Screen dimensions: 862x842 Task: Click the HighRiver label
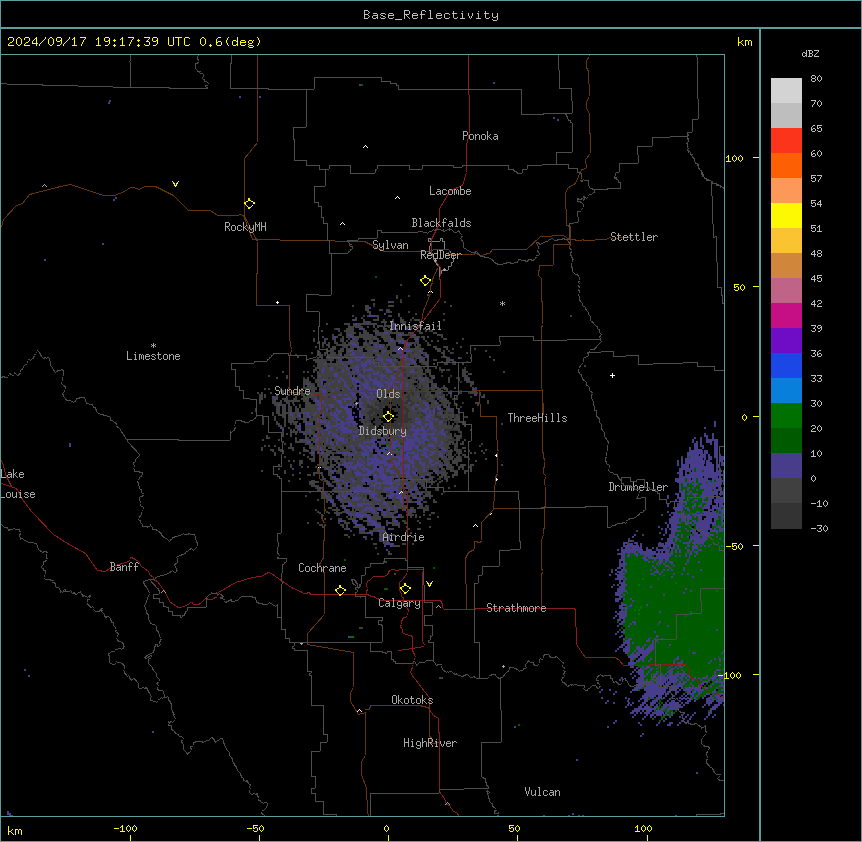430,743
